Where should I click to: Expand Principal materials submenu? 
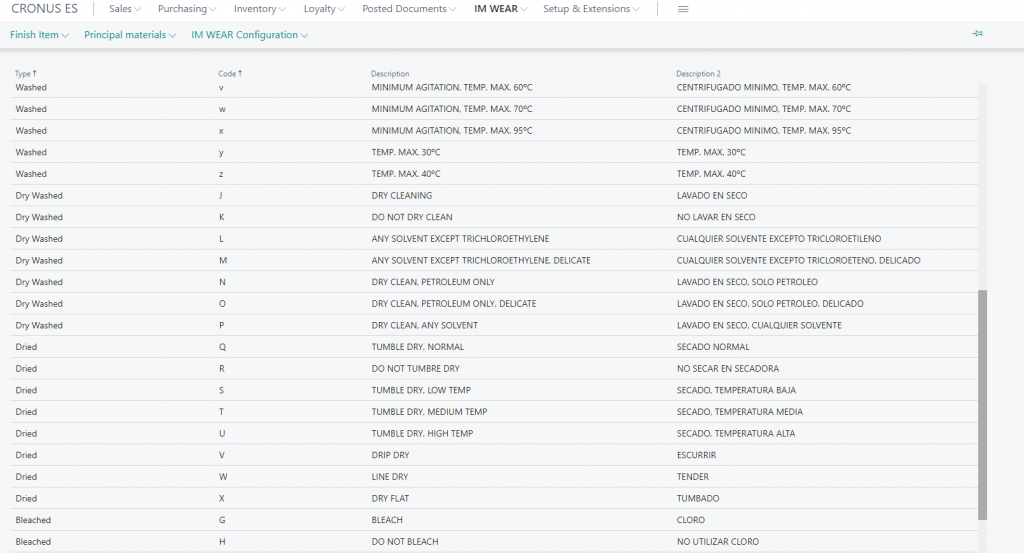pos(130,35)
